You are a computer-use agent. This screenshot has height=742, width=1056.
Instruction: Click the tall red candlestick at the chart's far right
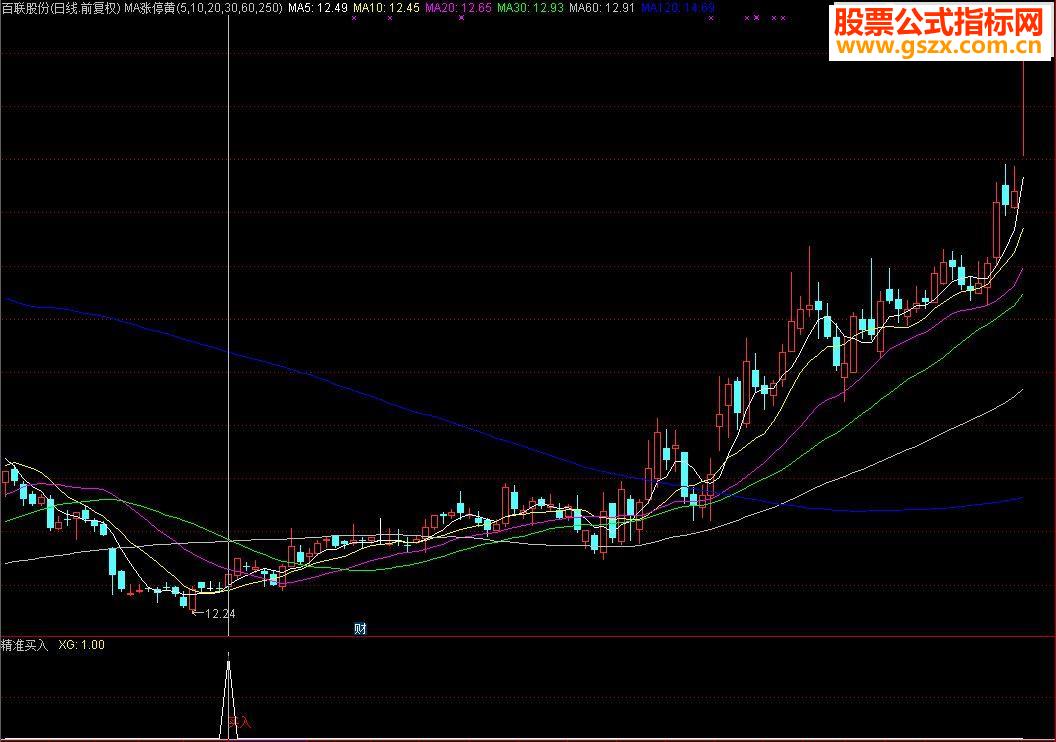(x=1023, y=108)
